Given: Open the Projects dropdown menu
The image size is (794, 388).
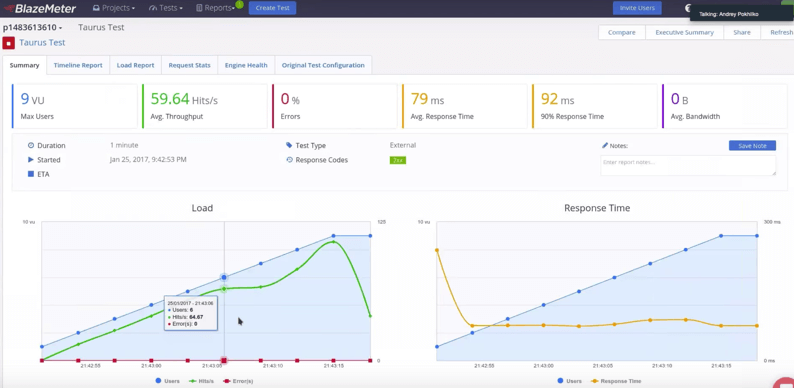Looking at the screenshot, I should click(113, 8).
